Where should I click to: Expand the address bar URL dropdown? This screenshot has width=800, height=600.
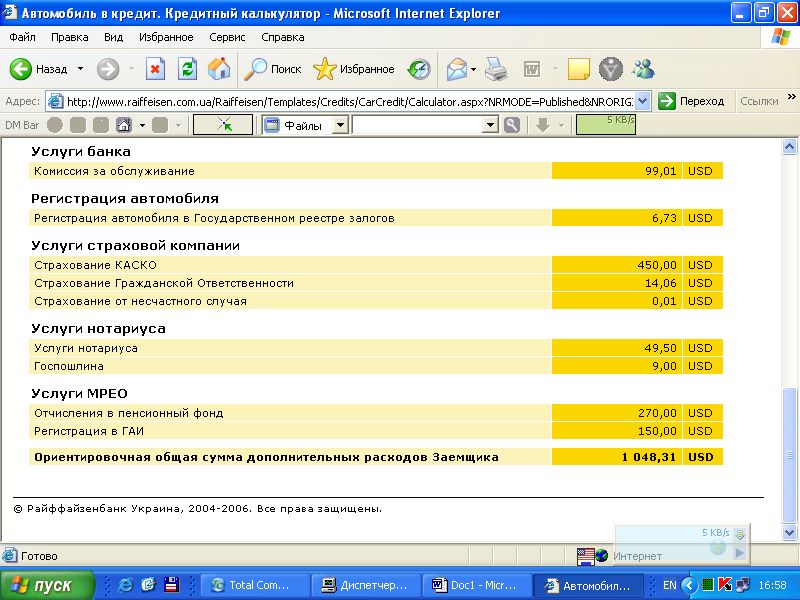tap(642, 101)
